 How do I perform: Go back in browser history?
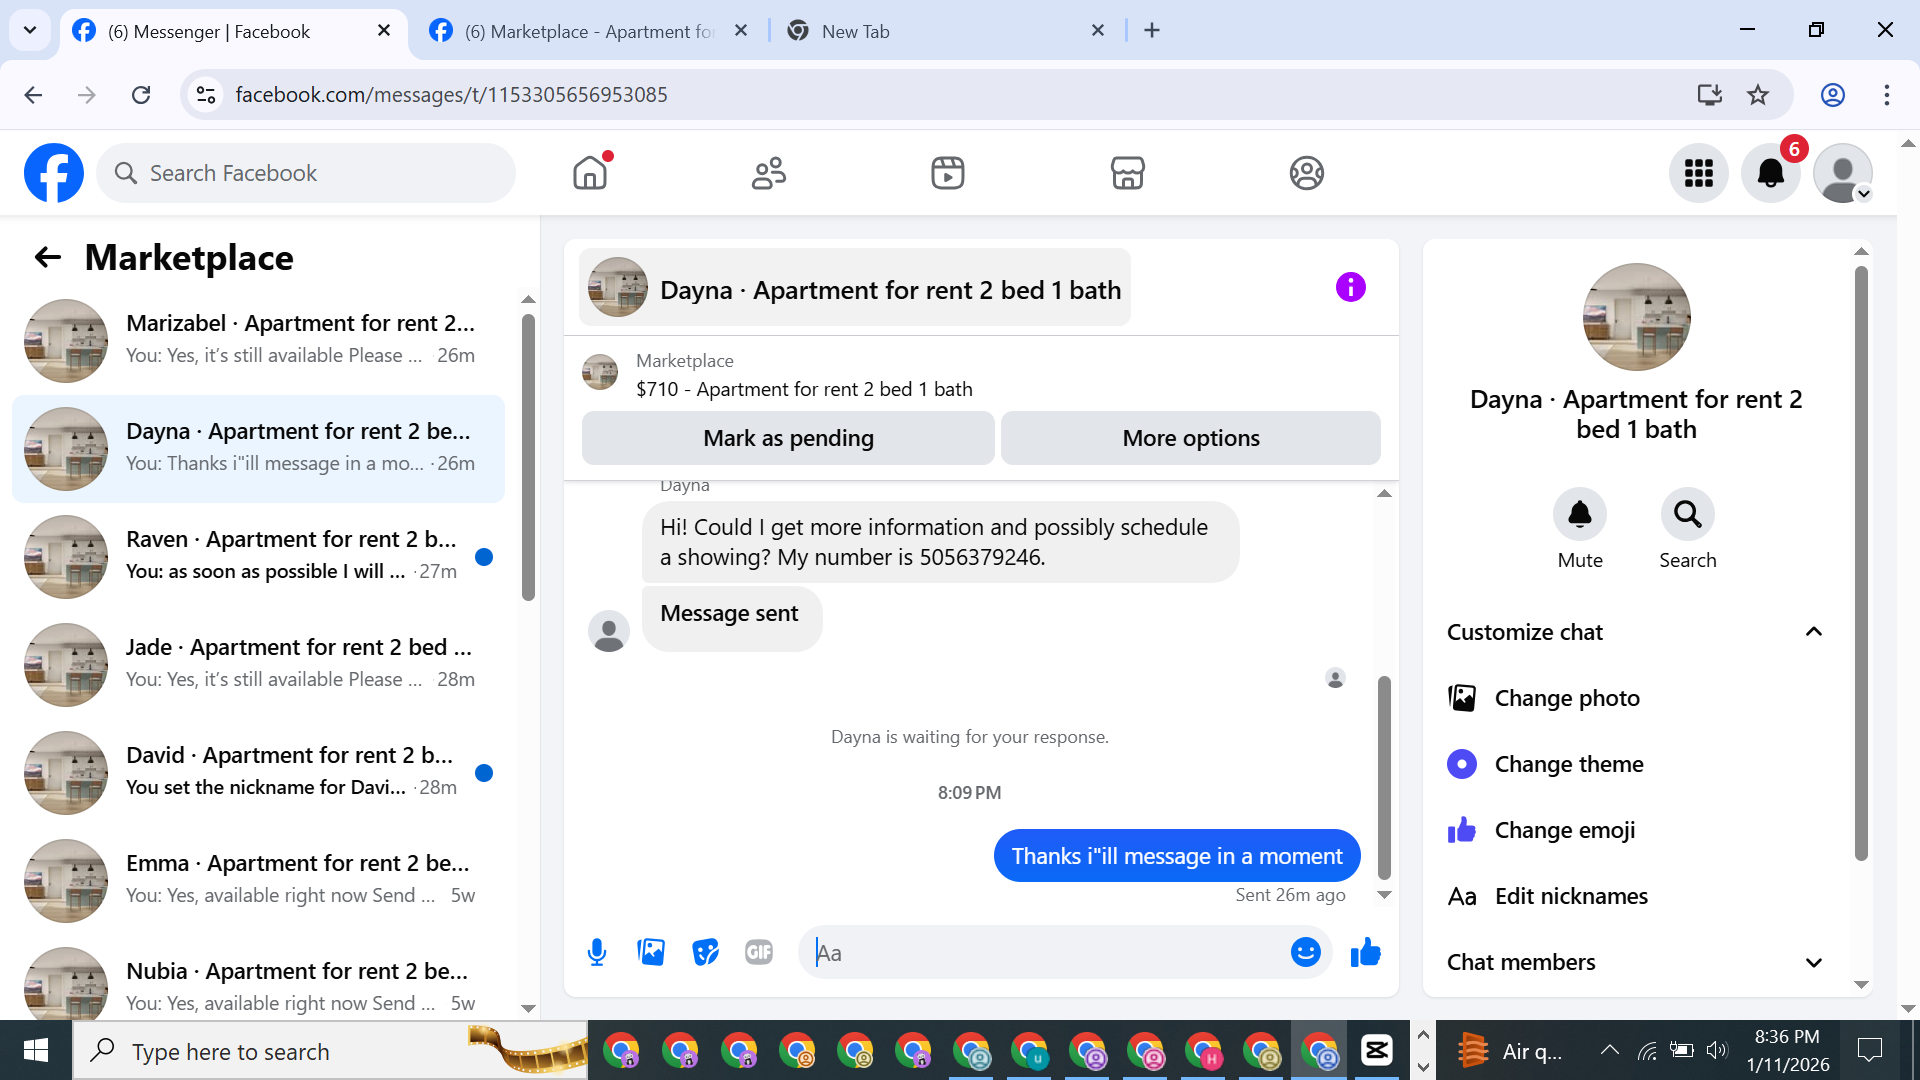click(33, 95)
